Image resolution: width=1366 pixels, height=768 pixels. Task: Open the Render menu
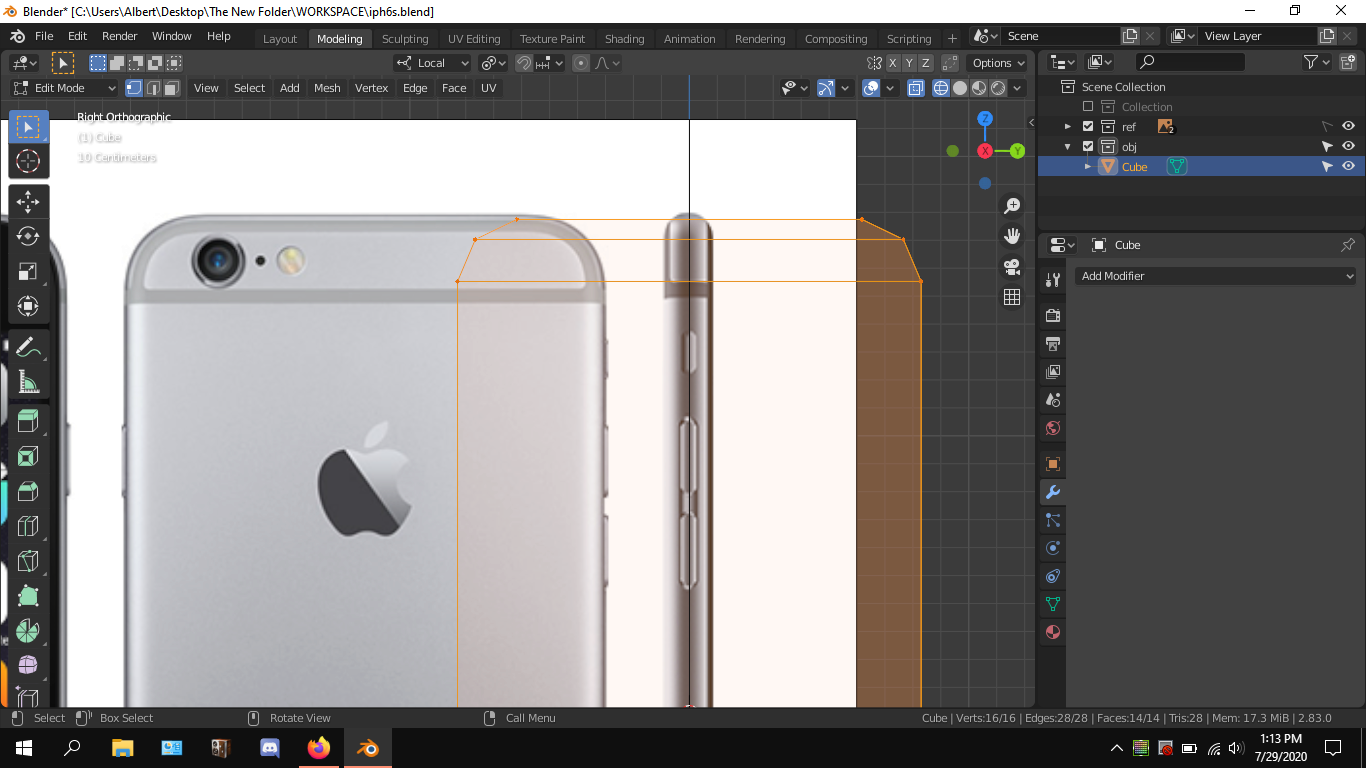tap(120, 36)
